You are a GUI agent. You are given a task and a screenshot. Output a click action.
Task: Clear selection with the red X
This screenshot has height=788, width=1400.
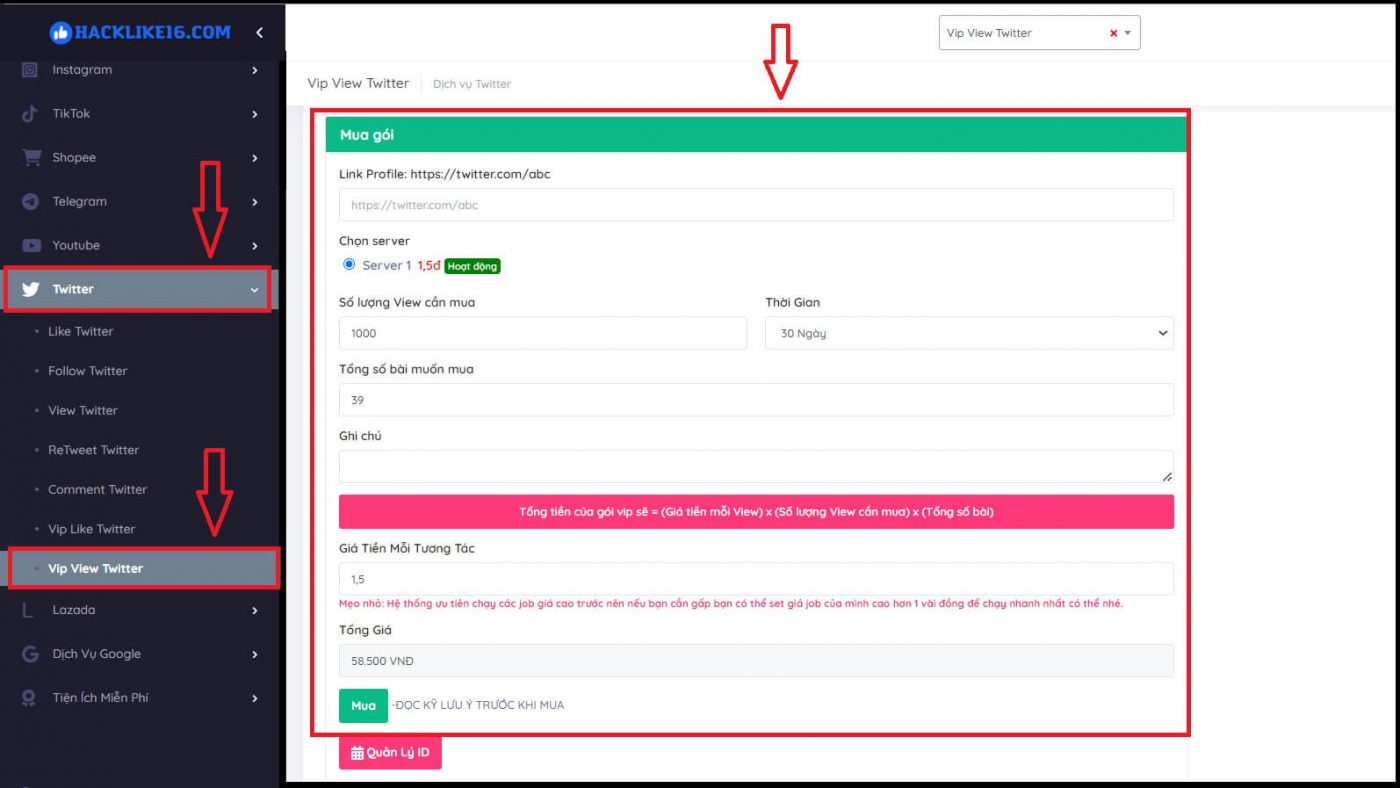tap(1113, 33)
